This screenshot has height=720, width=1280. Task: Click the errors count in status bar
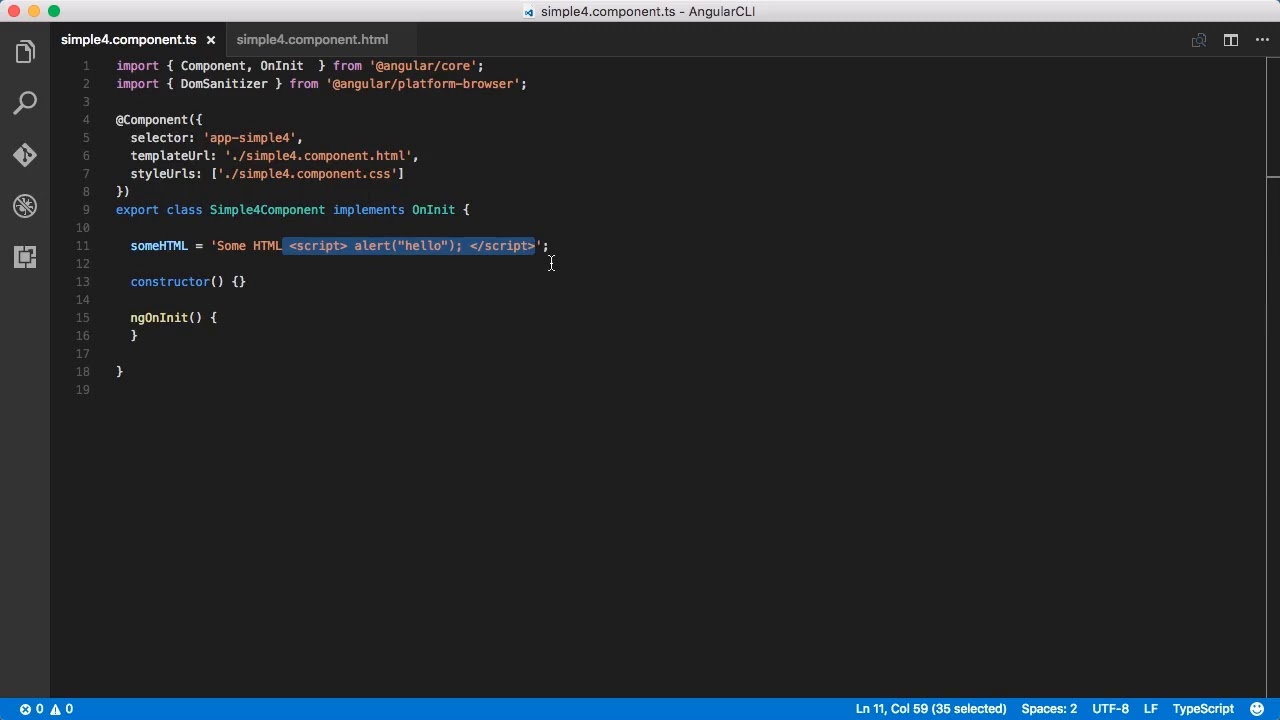(32, 709)
